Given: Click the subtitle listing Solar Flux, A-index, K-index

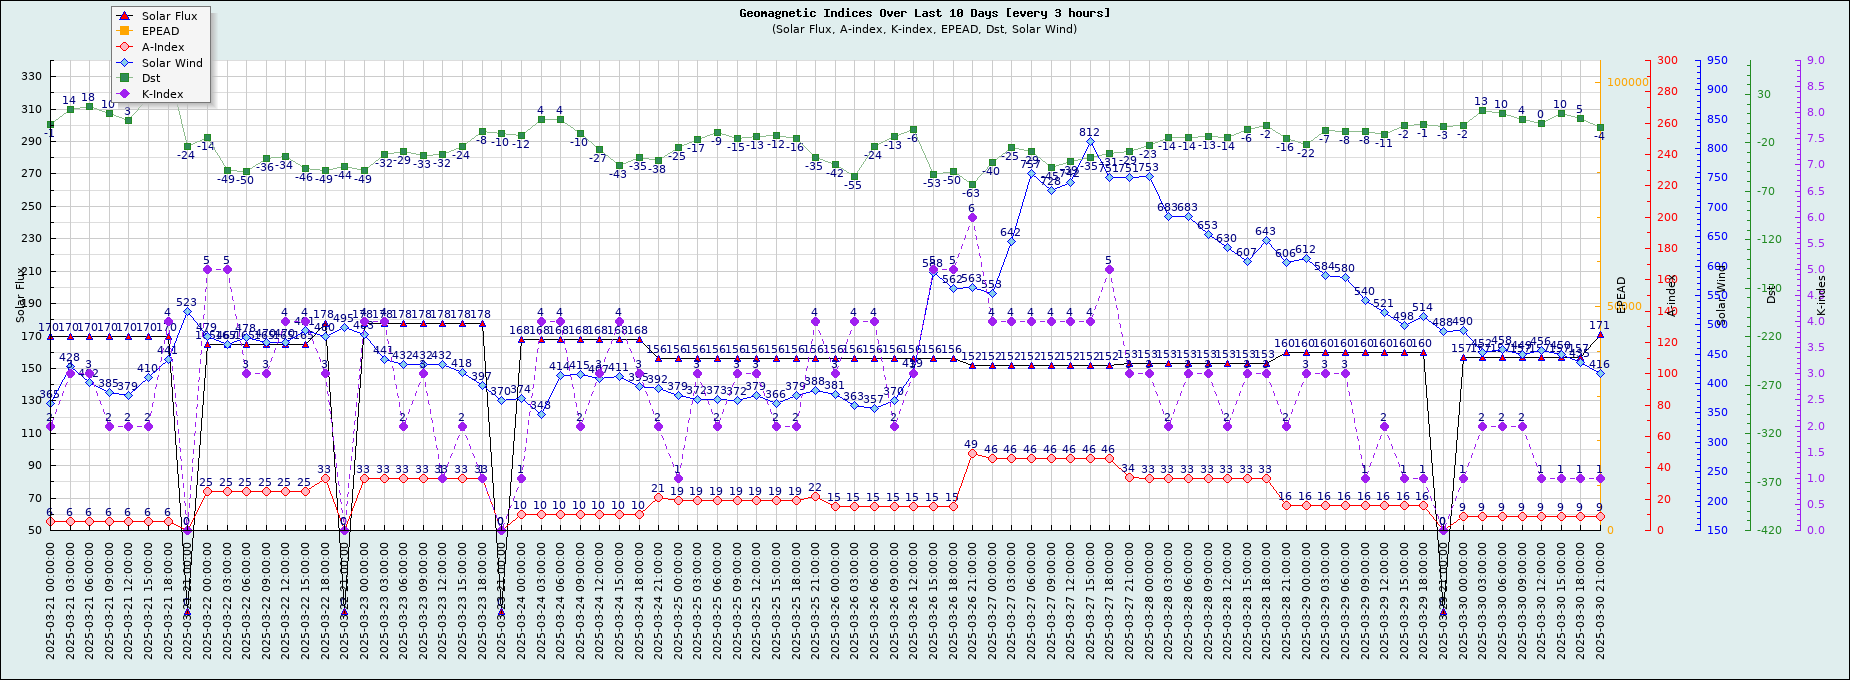Looking at the screenshot, I should point(924,29).
